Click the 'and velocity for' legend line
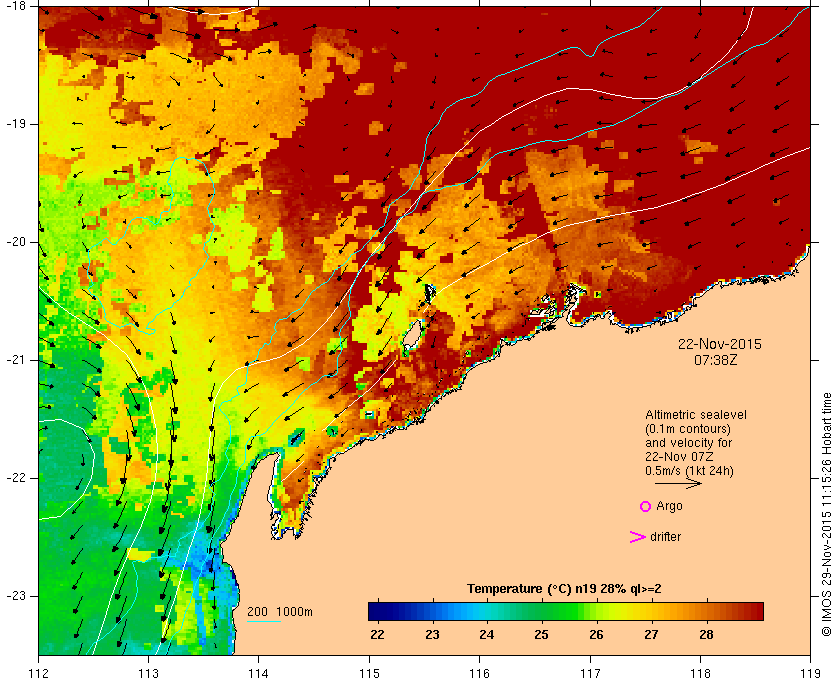Viewport: 840px width, 680px height. pos(688,443)
